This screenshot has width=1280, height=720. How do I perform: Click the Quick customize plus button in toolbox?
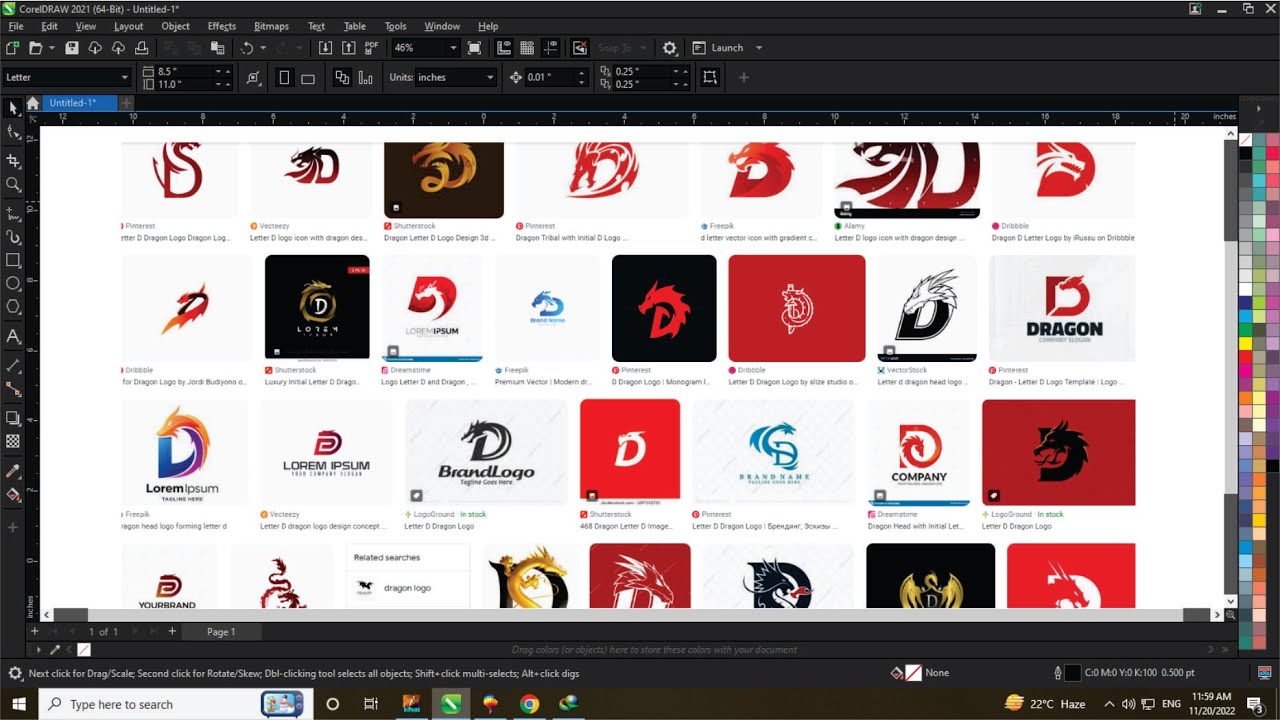pyautogui.click(x=13, y=527)
